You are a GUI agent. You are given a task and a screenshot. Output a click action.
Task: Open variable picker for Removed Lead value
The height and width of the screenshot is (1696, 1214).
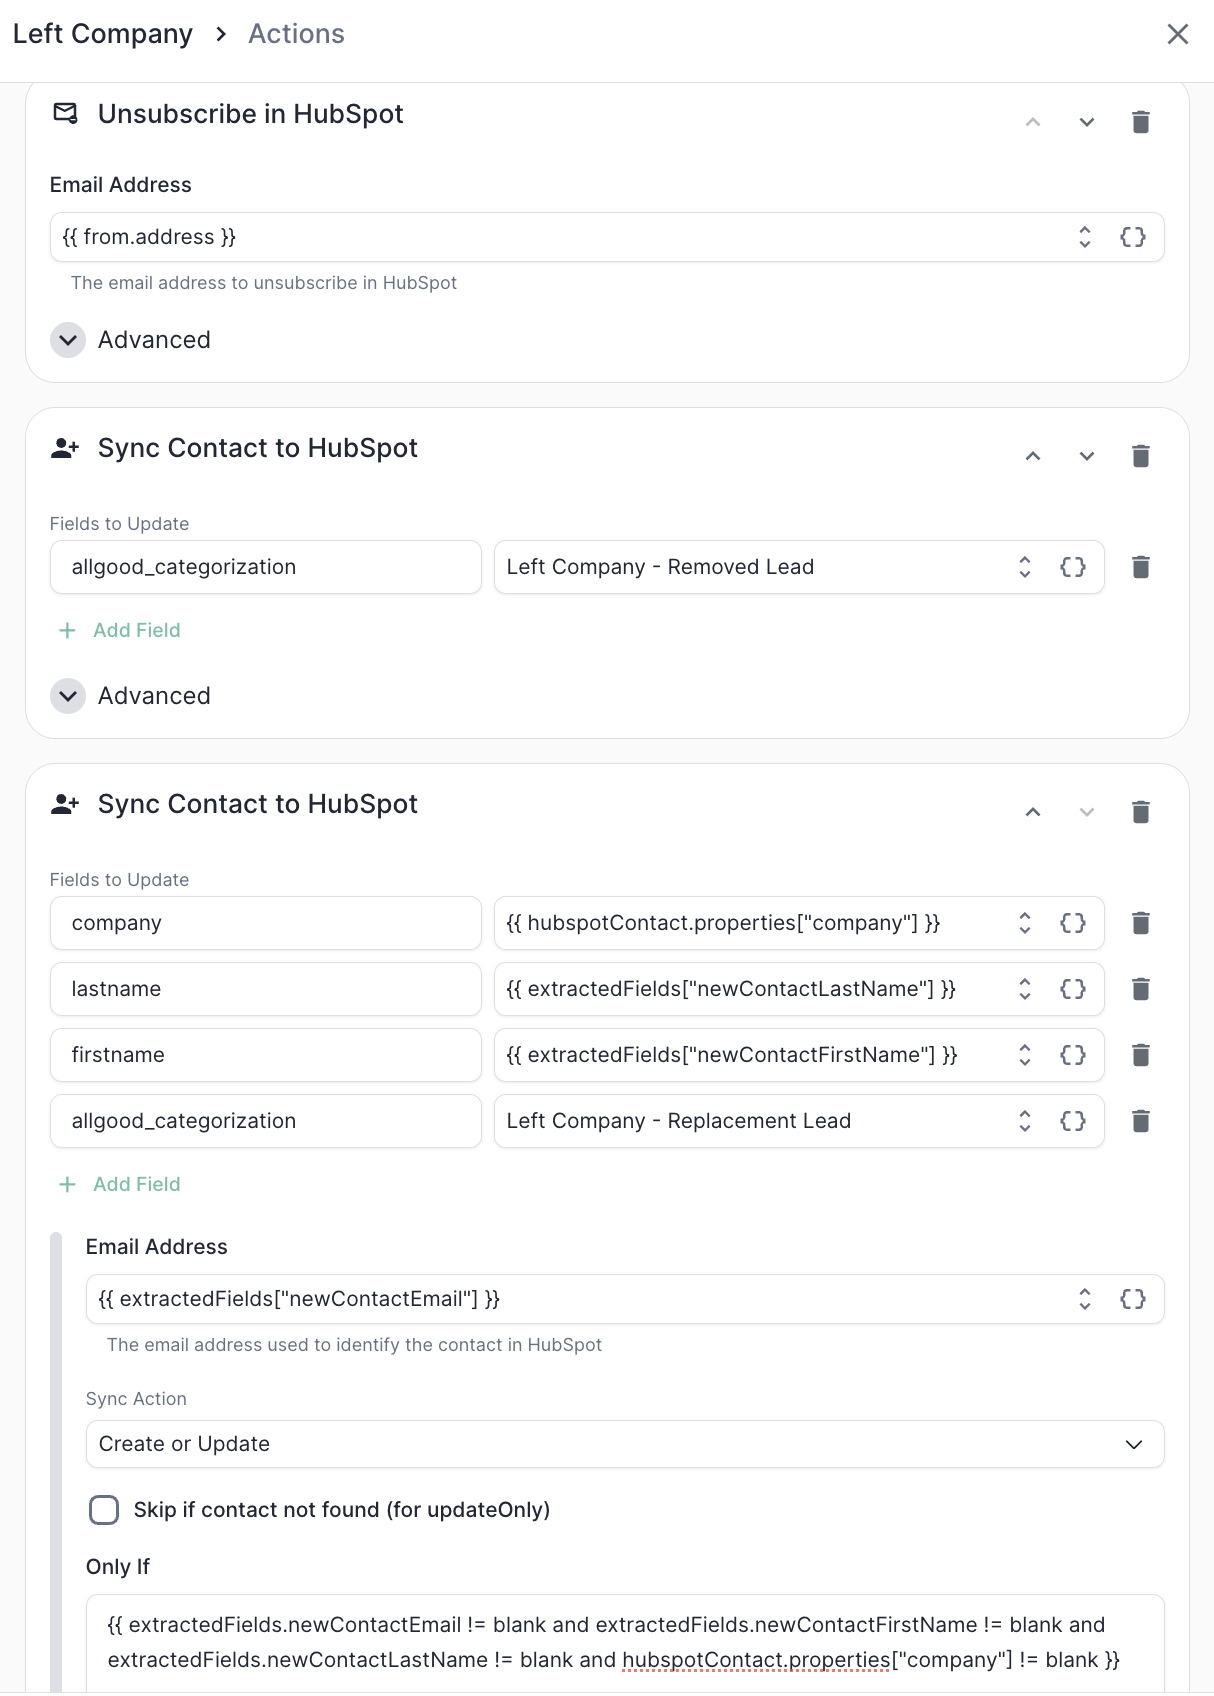click(x=1072, y=567)
